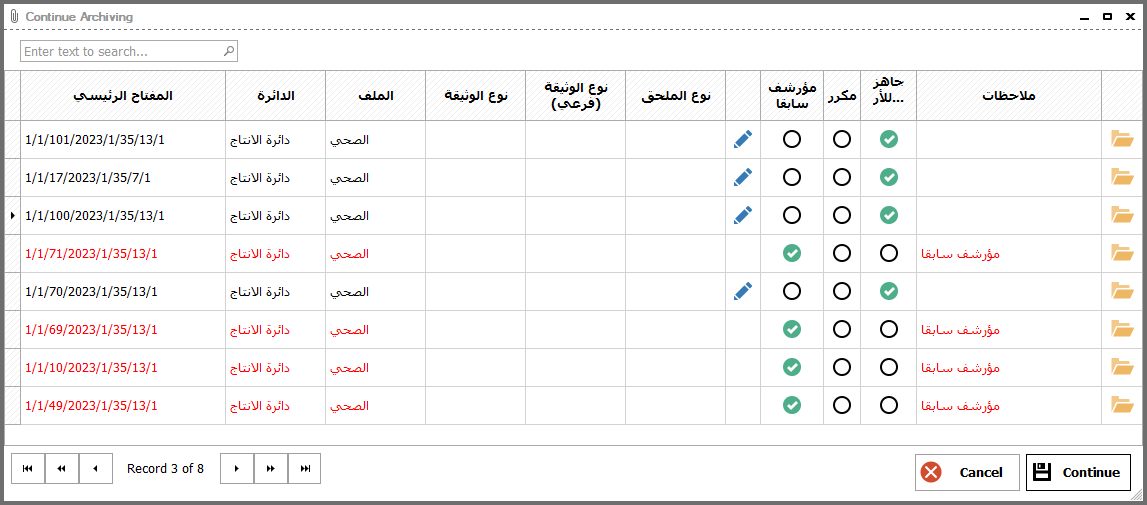Click the edit pencil for record 1/1/101/2023/1/35/13/1
1147x505 pixels.
coord(742,139)
